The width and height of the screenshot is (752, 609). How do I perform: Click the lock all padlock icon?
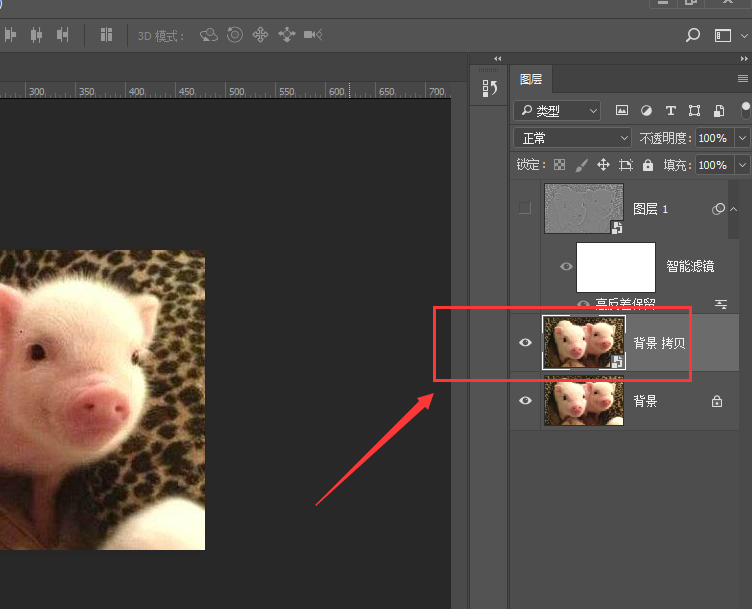click(648, 165)
